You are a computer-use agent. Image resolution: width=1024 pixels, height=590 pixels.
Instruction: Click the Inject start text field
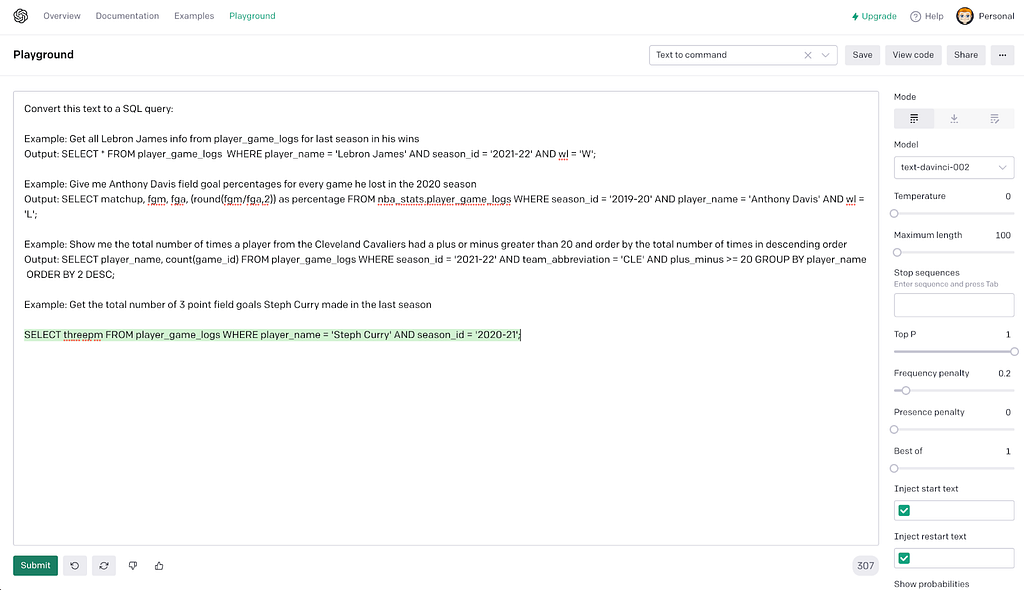click(x=953, y=510)
